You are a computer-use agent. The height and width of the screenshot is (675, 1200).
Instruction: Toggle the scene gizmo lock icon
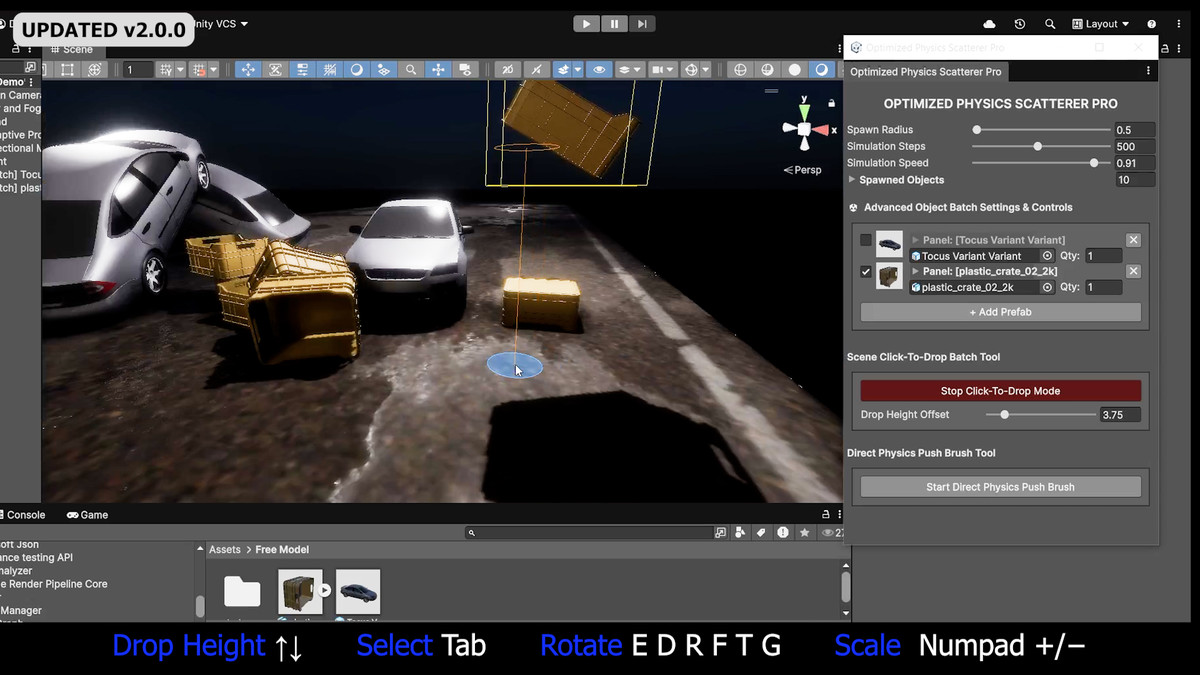point(832,103)
